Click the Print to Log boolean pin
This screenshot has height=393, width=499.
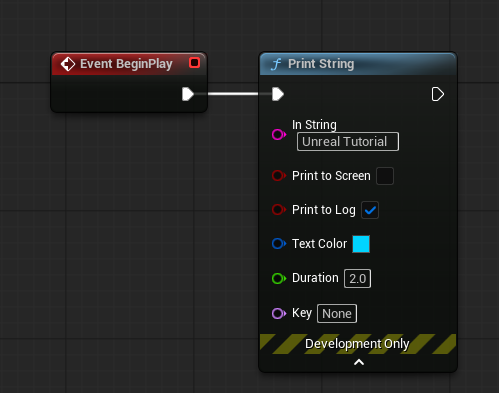[279, 210]
